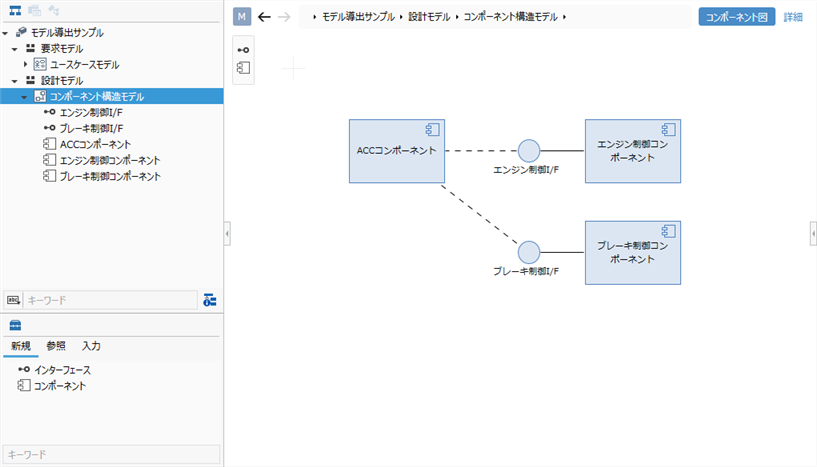Collapse the モデル導出サンプル root node
The width and height of the screenshot is (817, 467).
pyautogui.click(x=7, y=33)
